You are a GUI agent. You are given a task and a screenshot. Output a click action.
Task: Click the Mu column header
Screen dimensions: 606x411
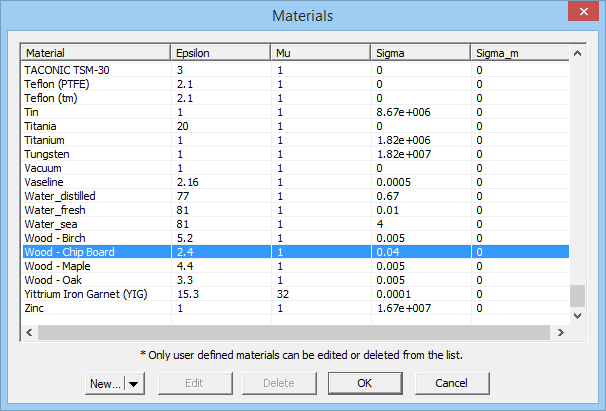pyautogui.click(x=319, y=52)
